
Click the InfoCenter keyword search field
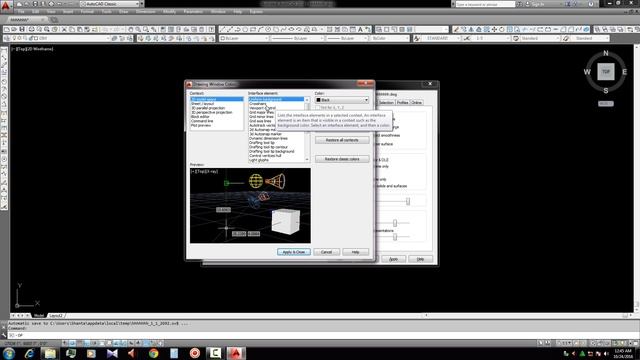click(x=485, y=4)
